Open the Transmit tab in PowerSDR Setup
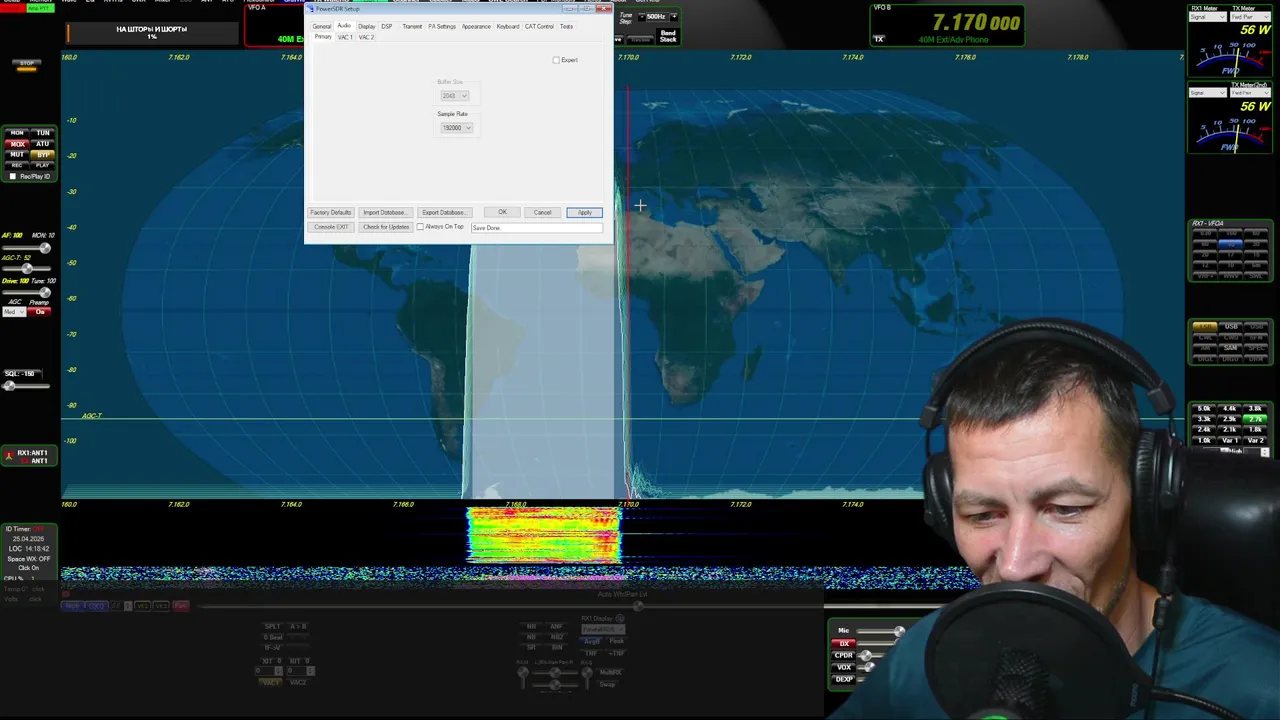 (412, 26)
